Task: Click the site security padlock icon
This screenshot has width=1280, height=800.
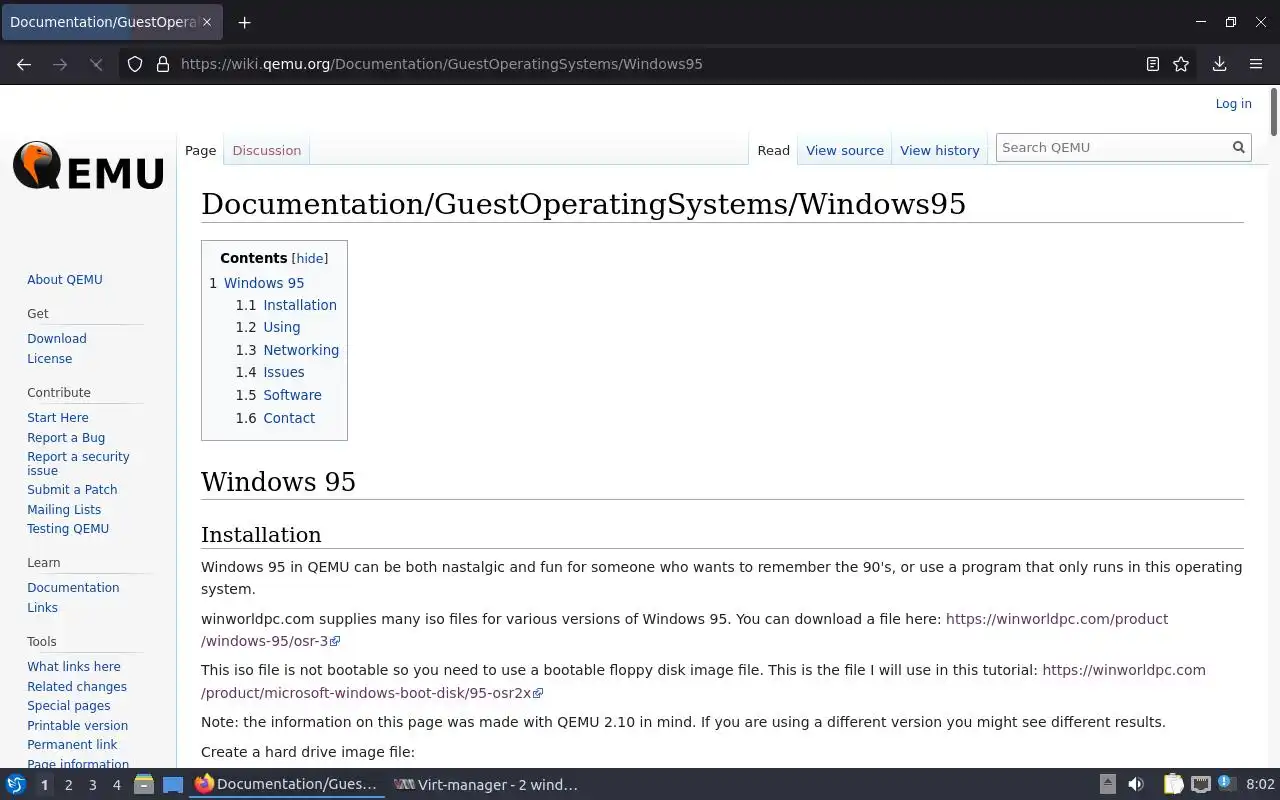Action: (x=163, y=64)
